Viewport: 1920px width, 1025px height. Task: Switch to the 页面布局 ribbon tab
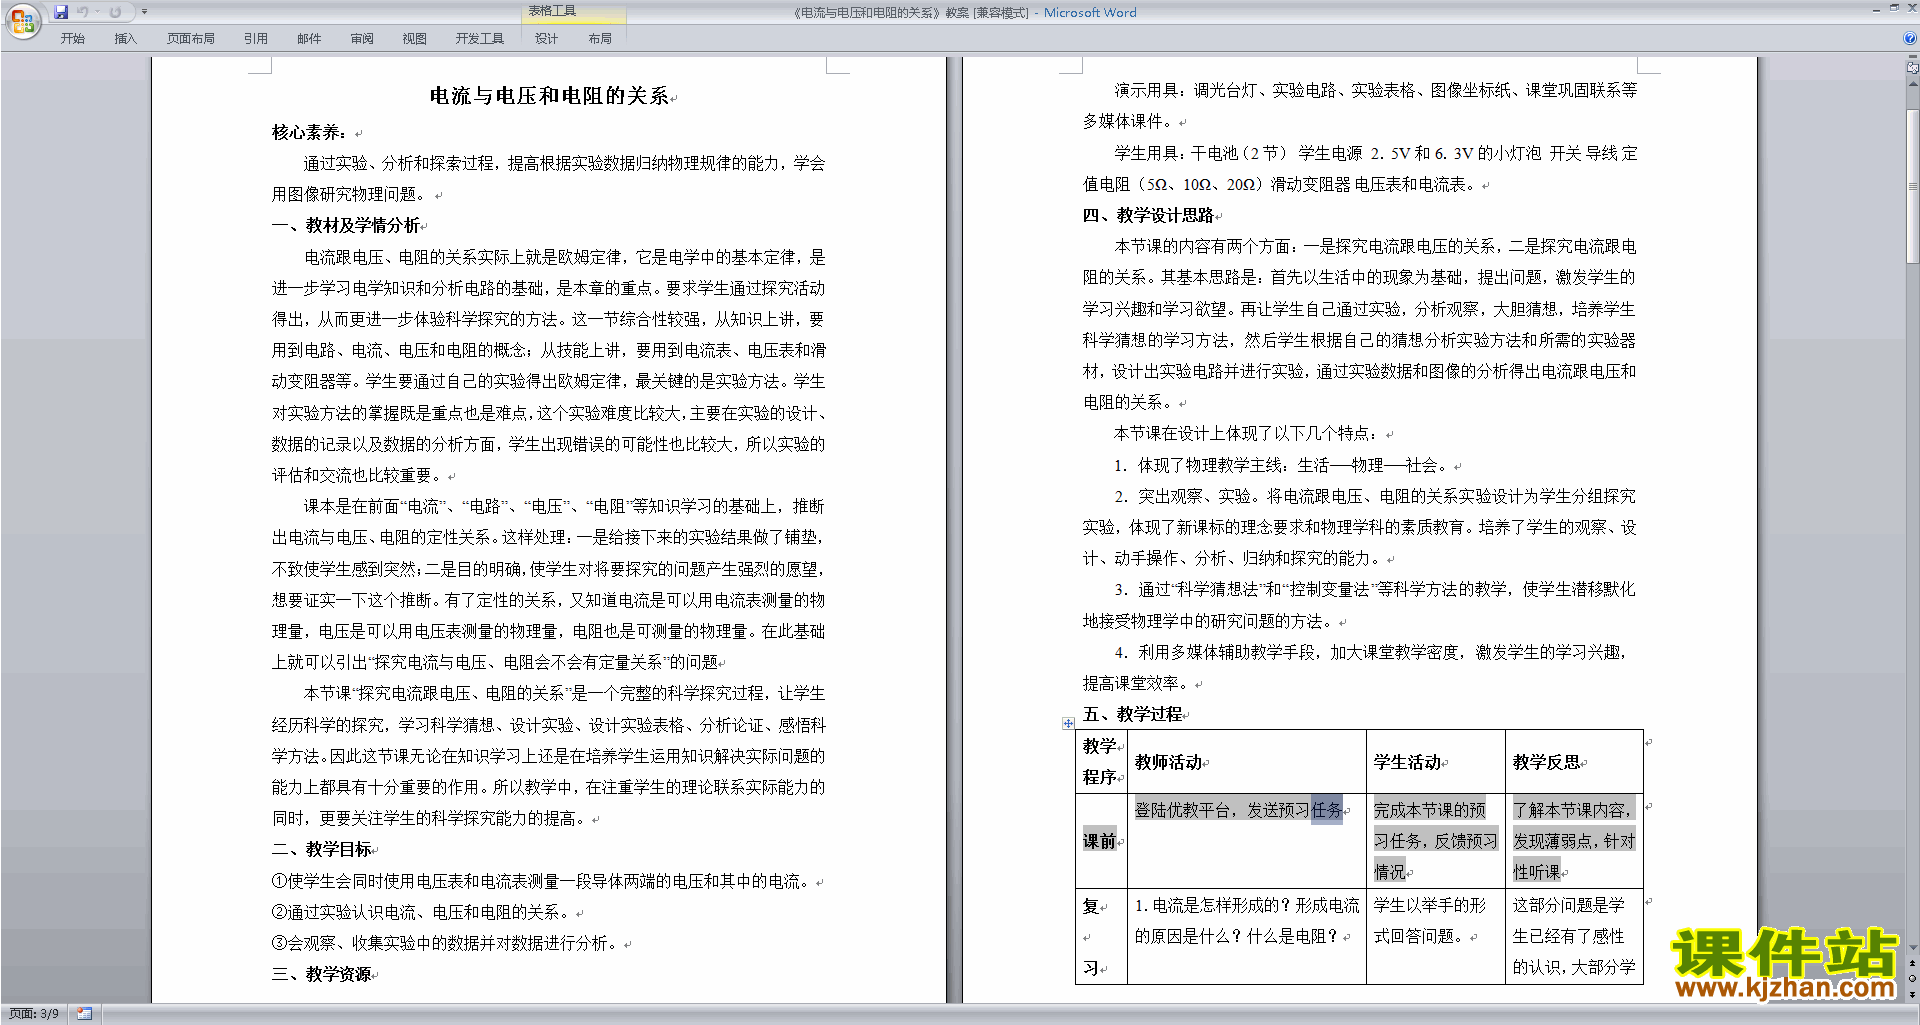191,38
